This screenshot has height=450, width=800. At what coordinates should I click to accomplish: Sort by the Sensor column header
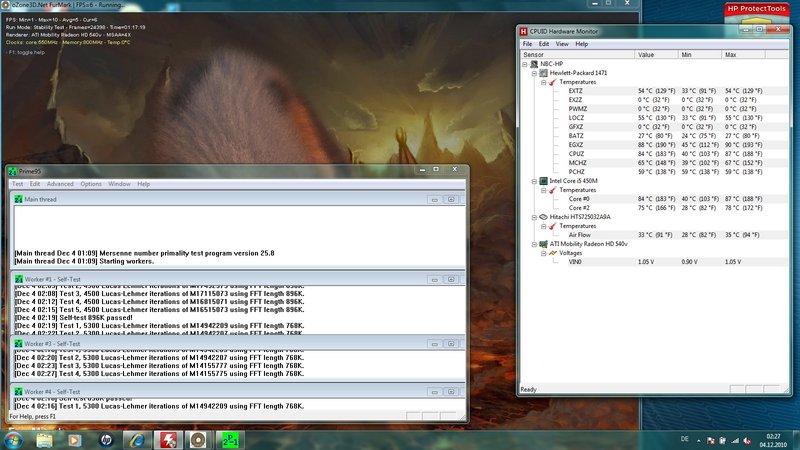(x=578, y=55)
